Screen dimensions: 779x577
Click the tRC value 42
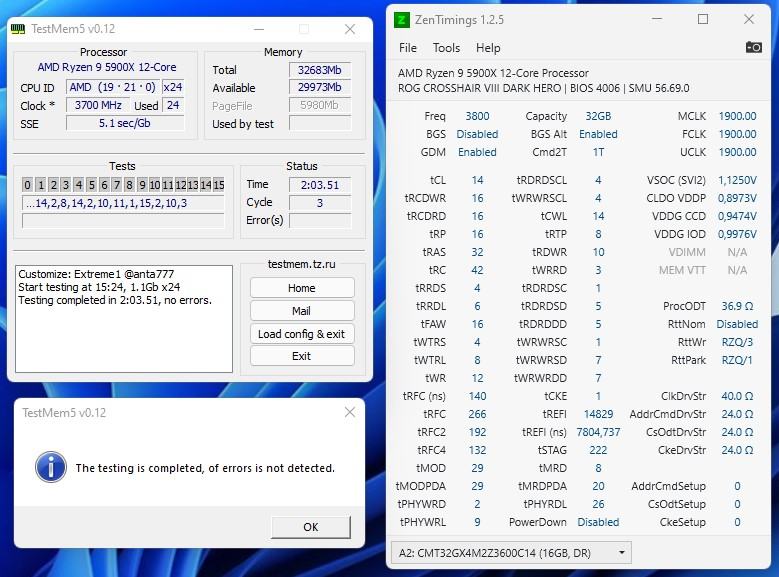coord(477,270)
